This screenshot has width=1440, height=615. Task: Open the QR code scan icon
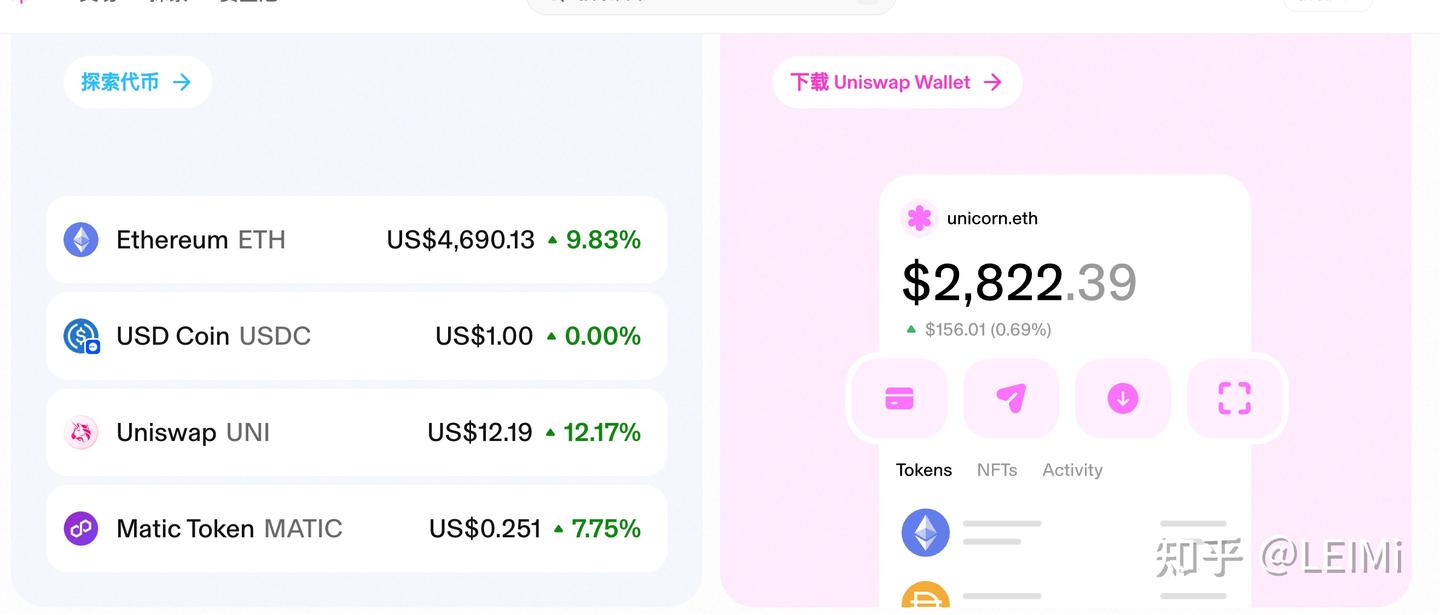tap(1236, 398)
